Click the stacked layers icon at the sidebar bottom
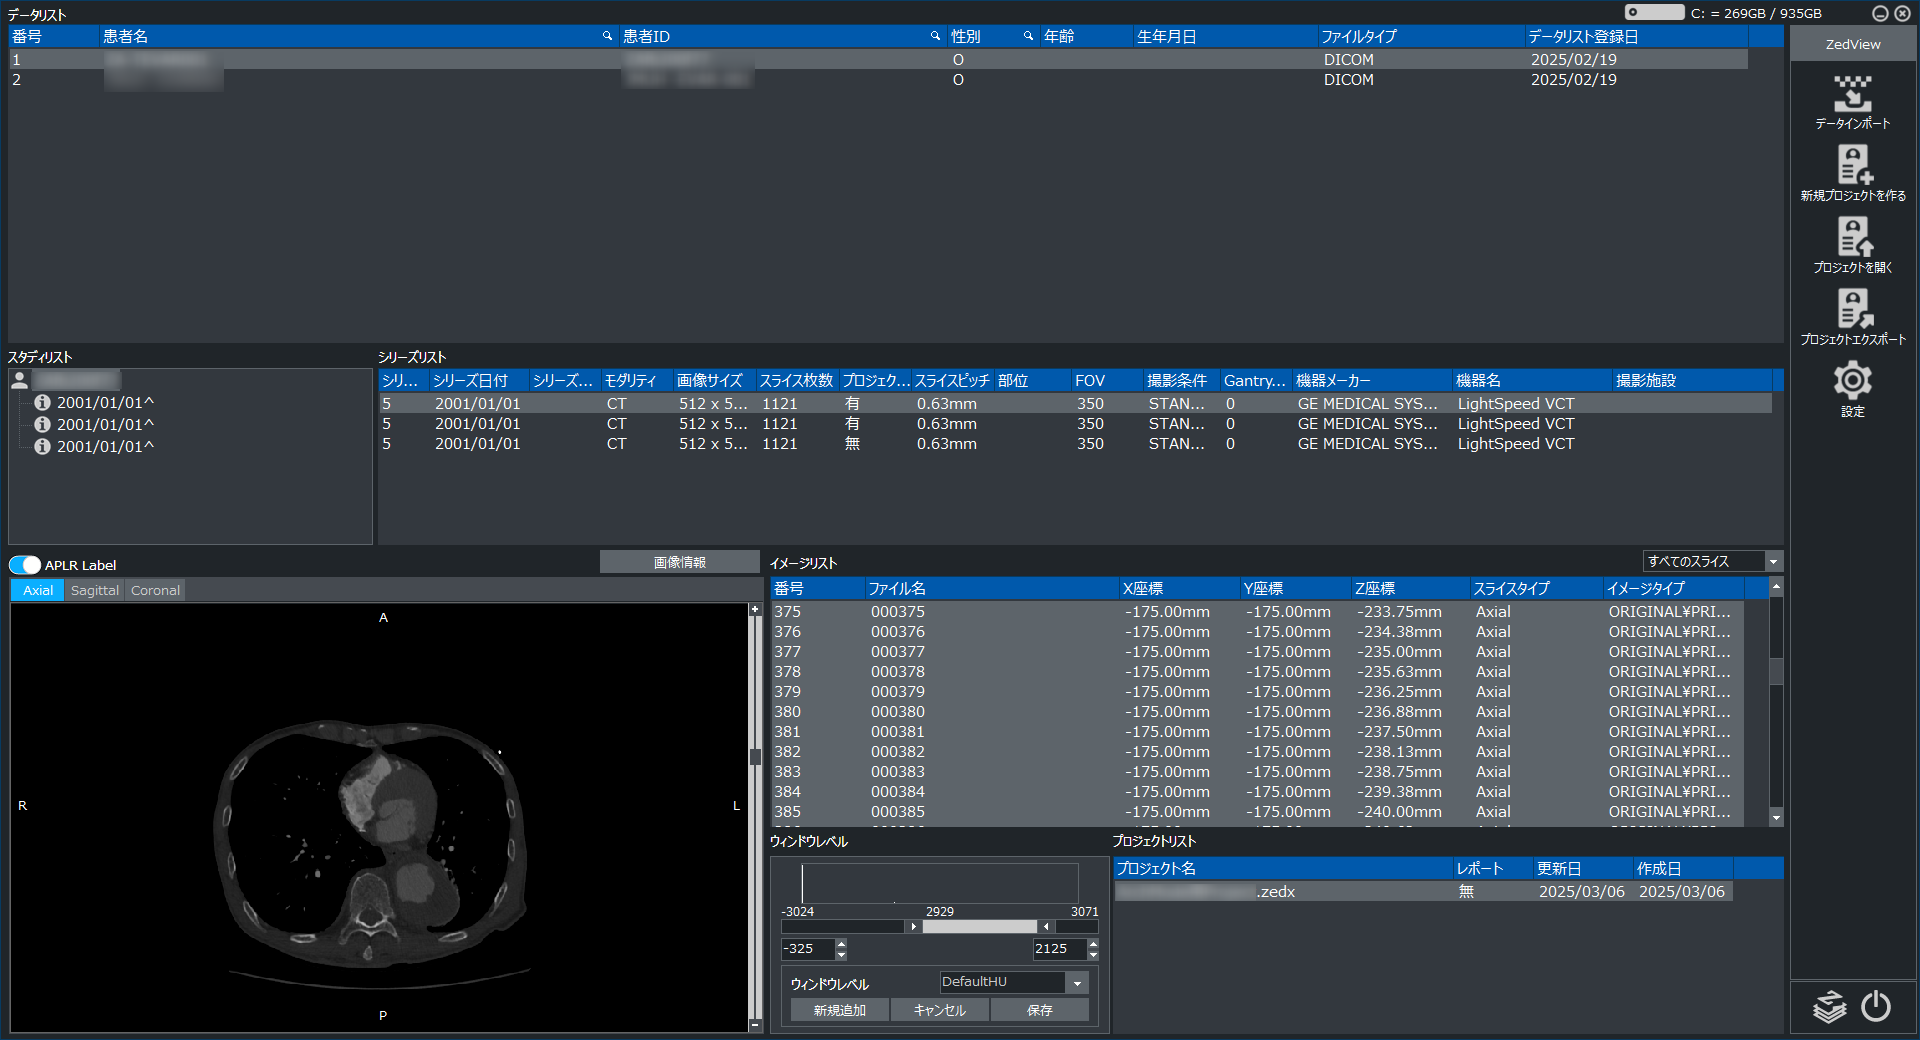The height and width of the screenshot is (1040, 1920). [x=1830, y=1006]
